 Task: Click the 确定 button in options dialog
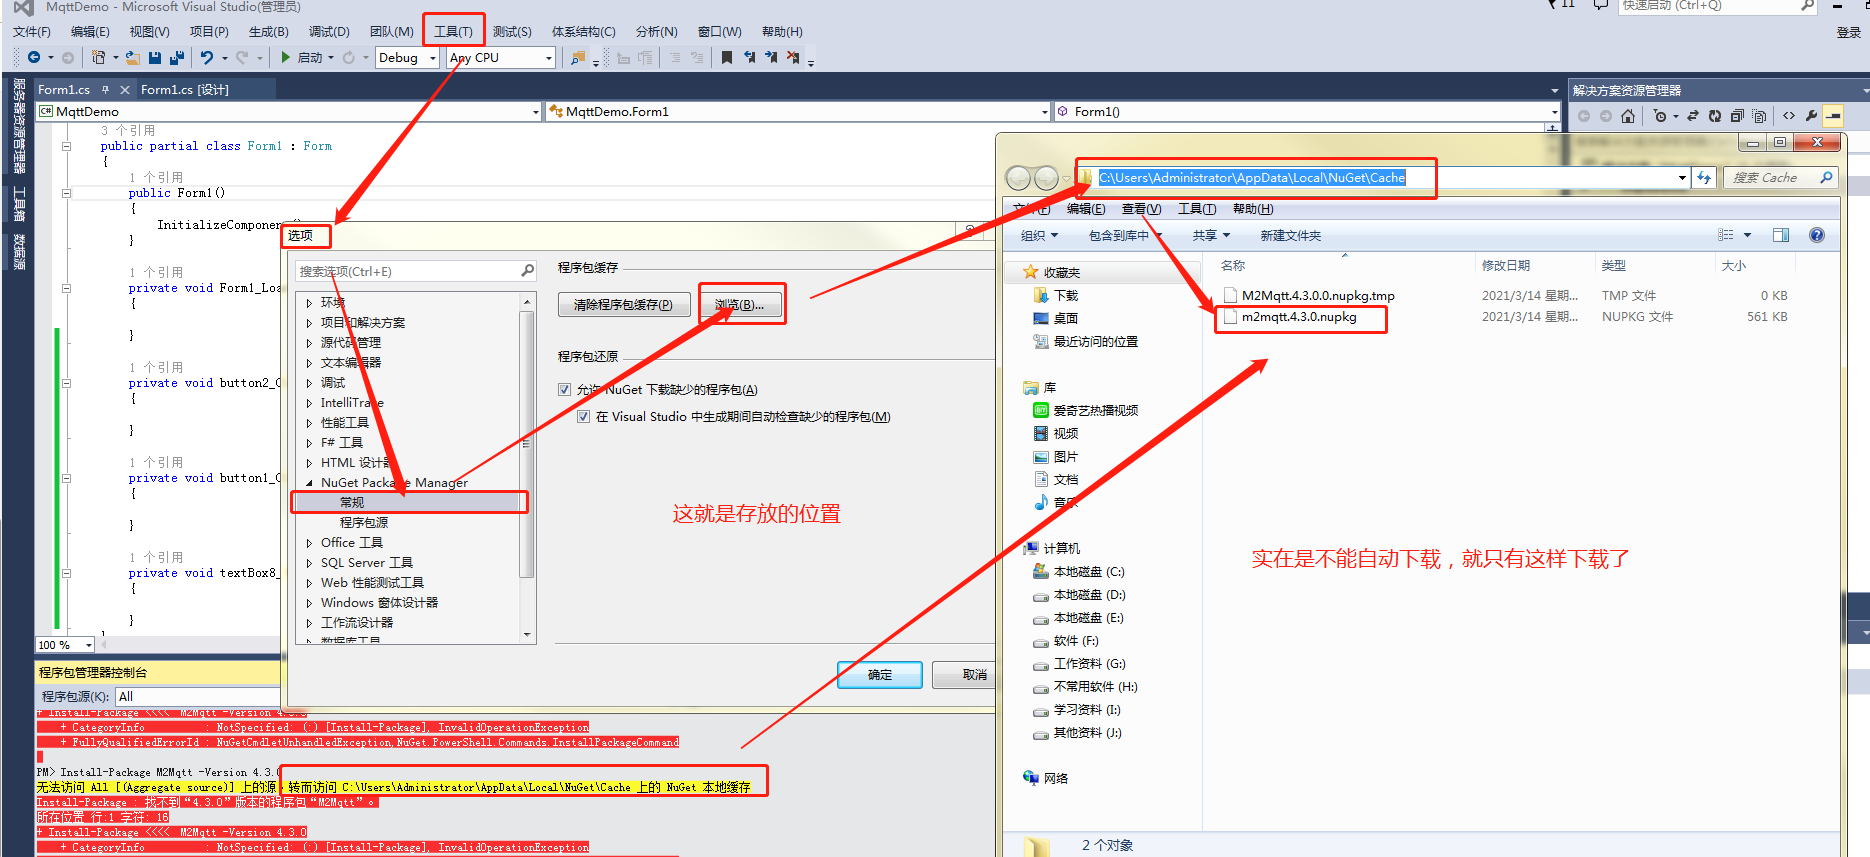click(880, 675)
